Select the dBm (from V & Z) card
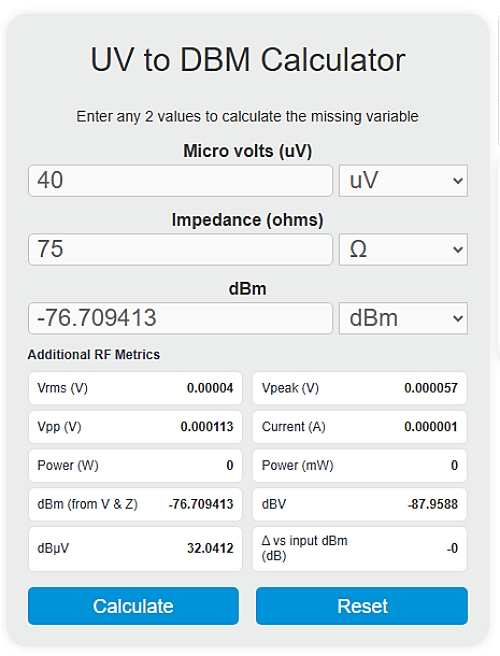This screenshot has width=500, height=656. [135, 504]
